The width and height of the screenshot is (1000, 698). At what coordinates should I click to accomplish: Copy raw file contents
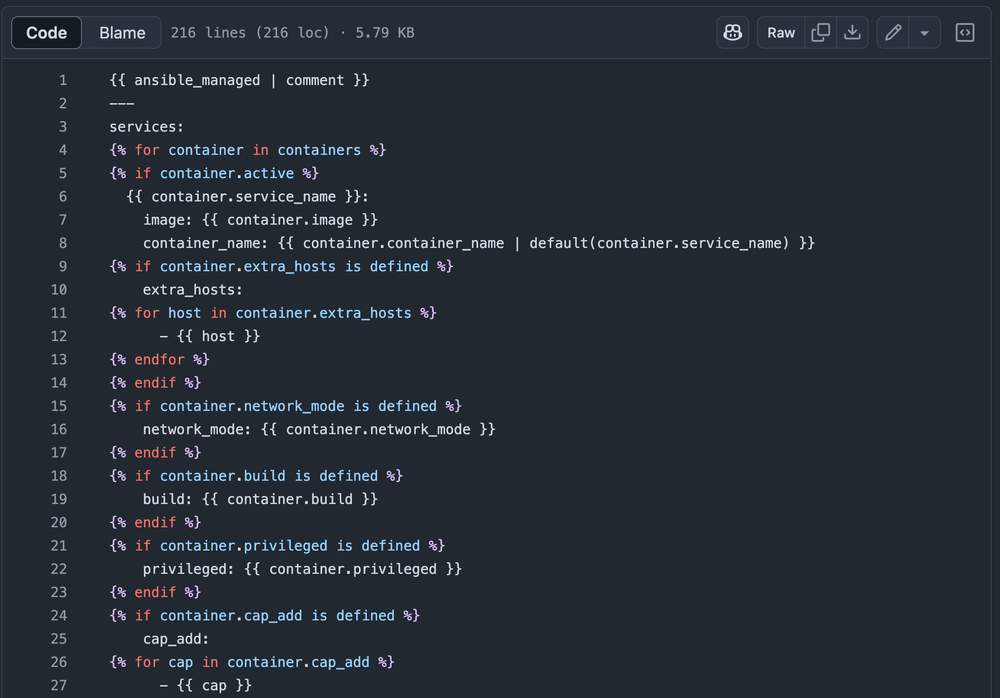(820, 32)
